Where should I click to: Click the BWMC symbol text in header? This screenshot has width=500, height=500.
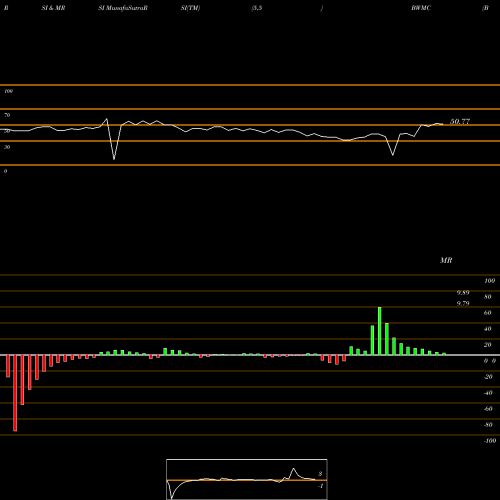coord(421,8)
